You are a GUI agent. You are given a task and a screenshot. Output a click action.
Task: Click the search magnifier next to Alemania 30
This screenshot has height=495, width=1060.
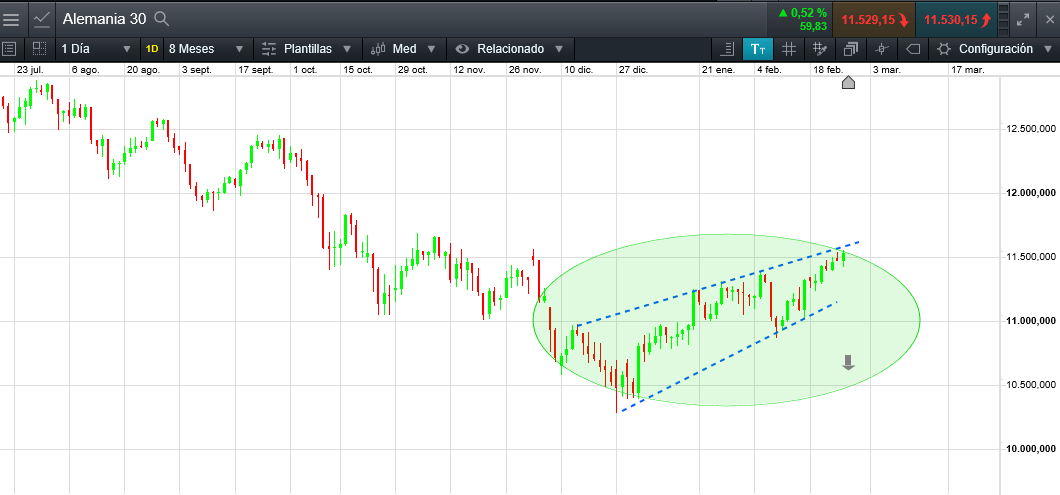[x=162, y=19]
